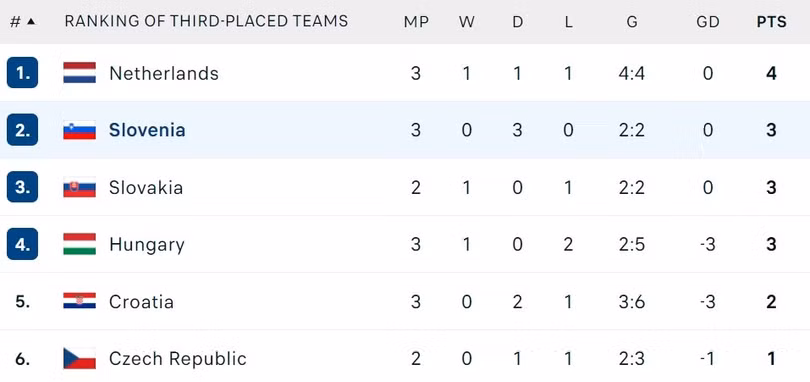Click the G goals column header
The image size is (810, 382).
[632, 22]
